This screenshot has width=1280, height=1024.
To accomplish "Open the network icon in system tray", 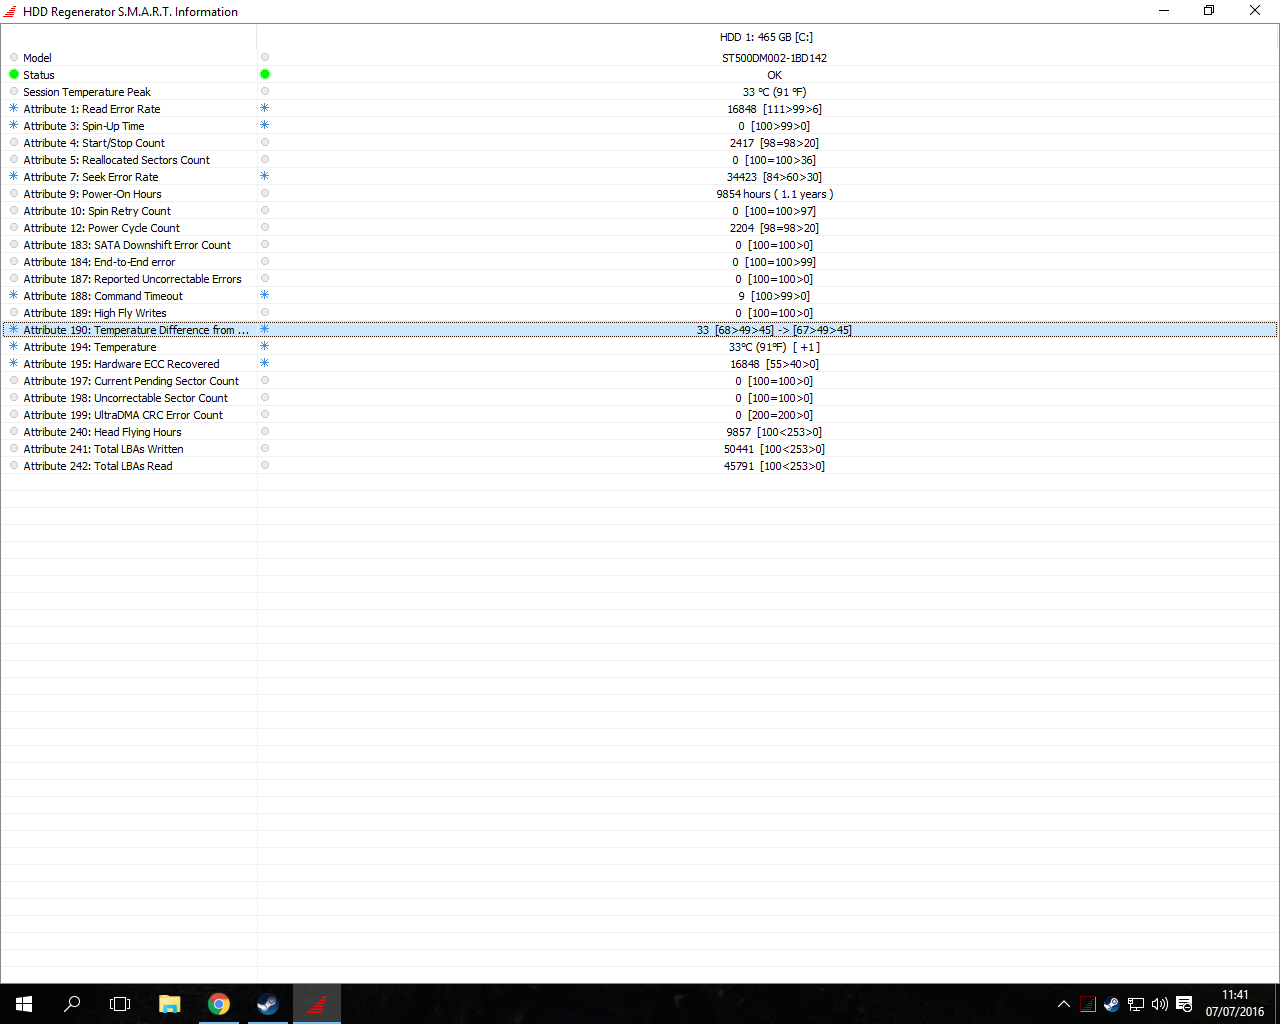I will pyautogui.click(x=1136, y=1004).
